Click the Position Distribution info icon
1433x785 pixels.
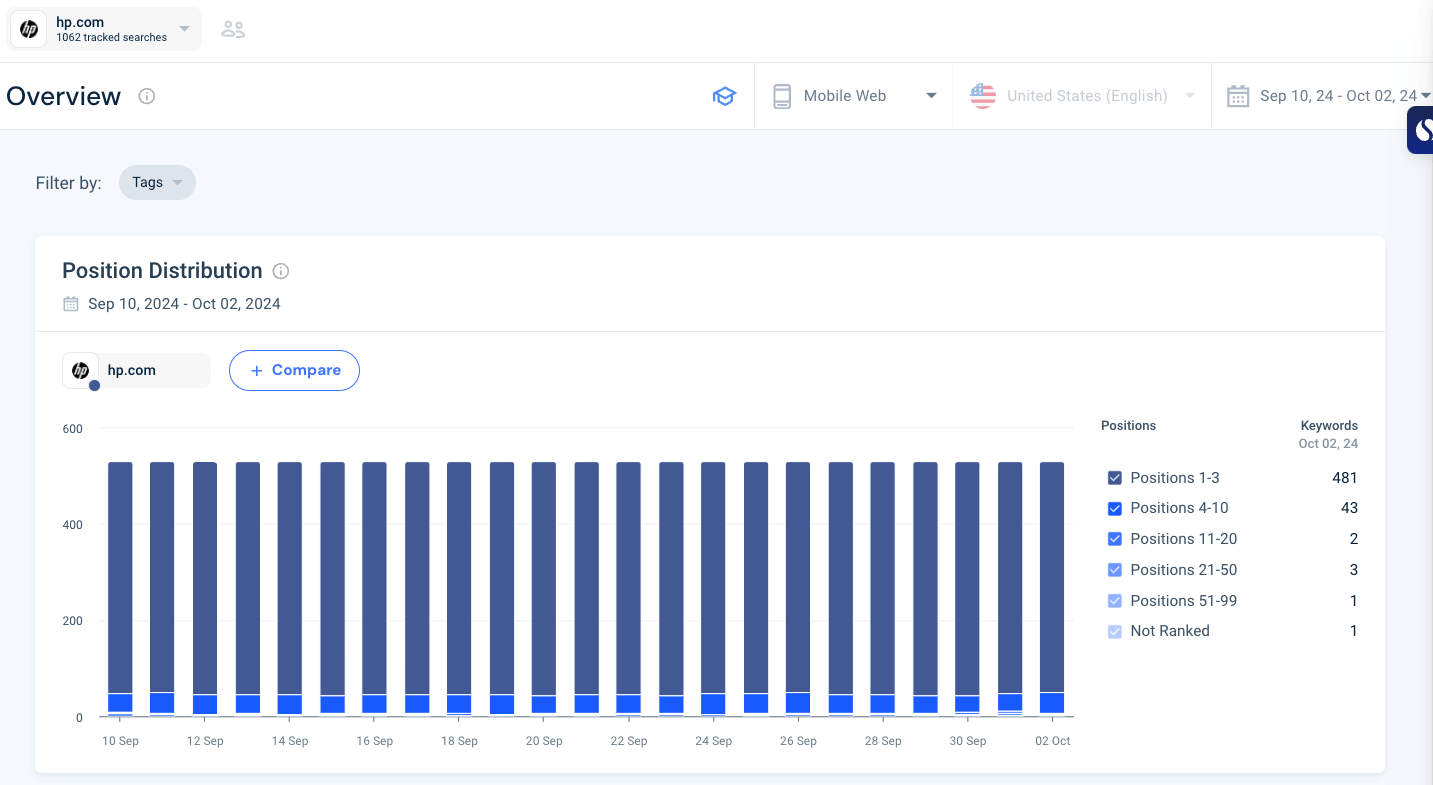point(281,270)
